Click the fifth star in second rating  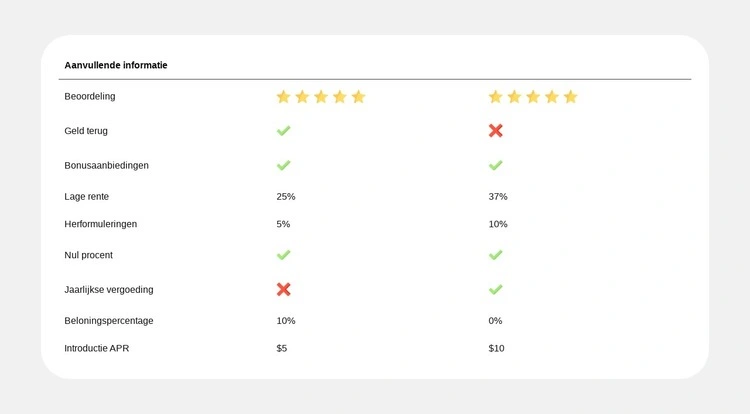pyautogui.click(x=571, y=97)
